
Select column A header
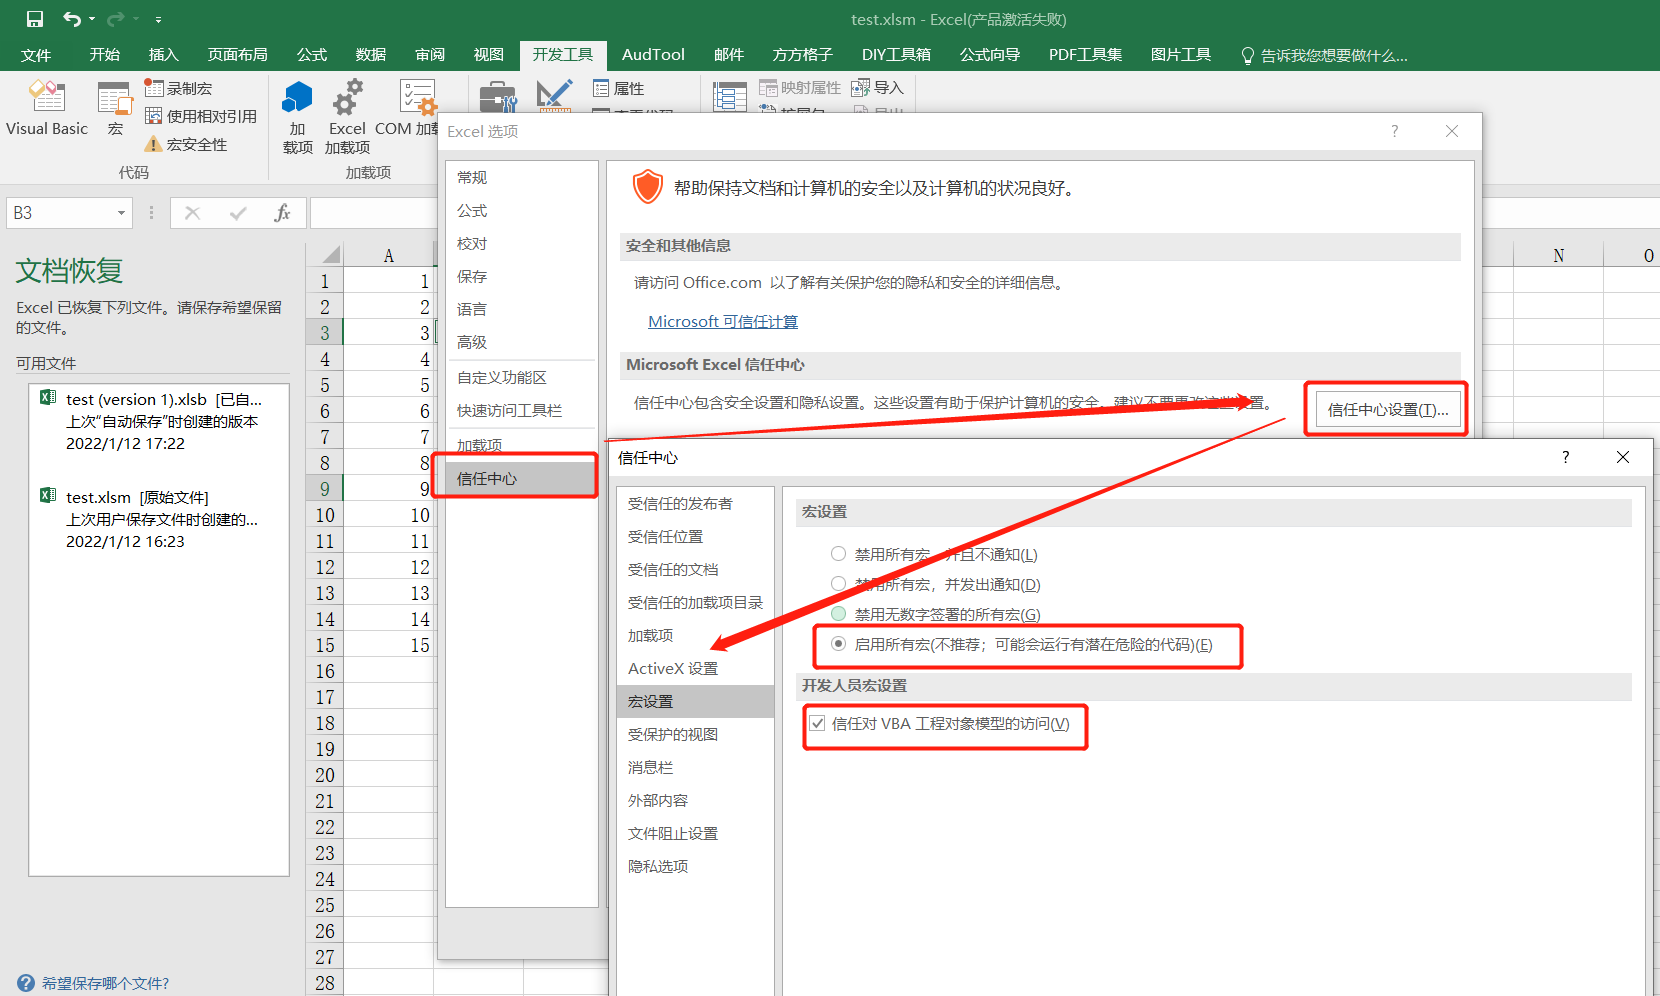click(389, 255)
